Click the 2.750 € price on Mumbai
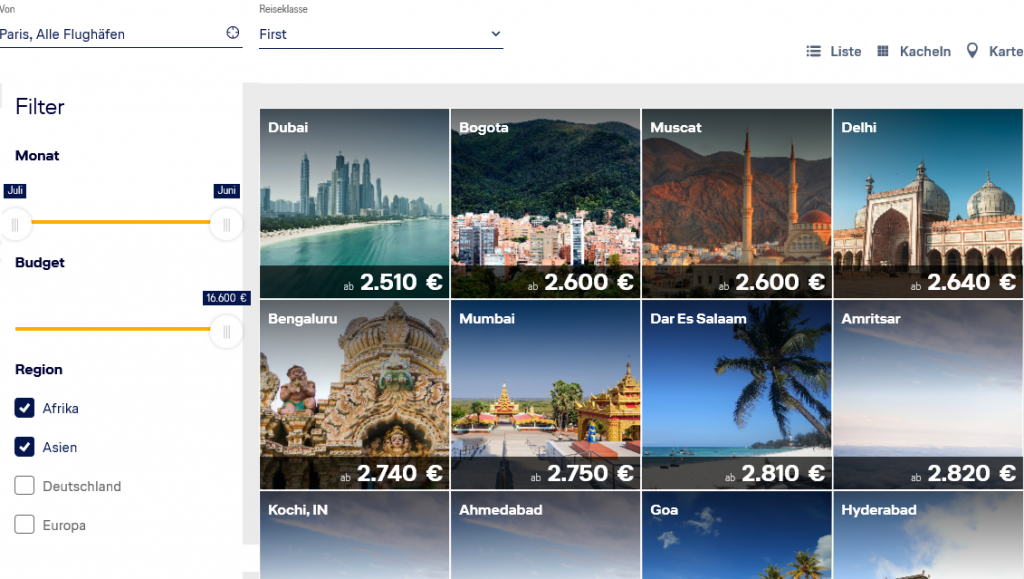 click(590, 473)
